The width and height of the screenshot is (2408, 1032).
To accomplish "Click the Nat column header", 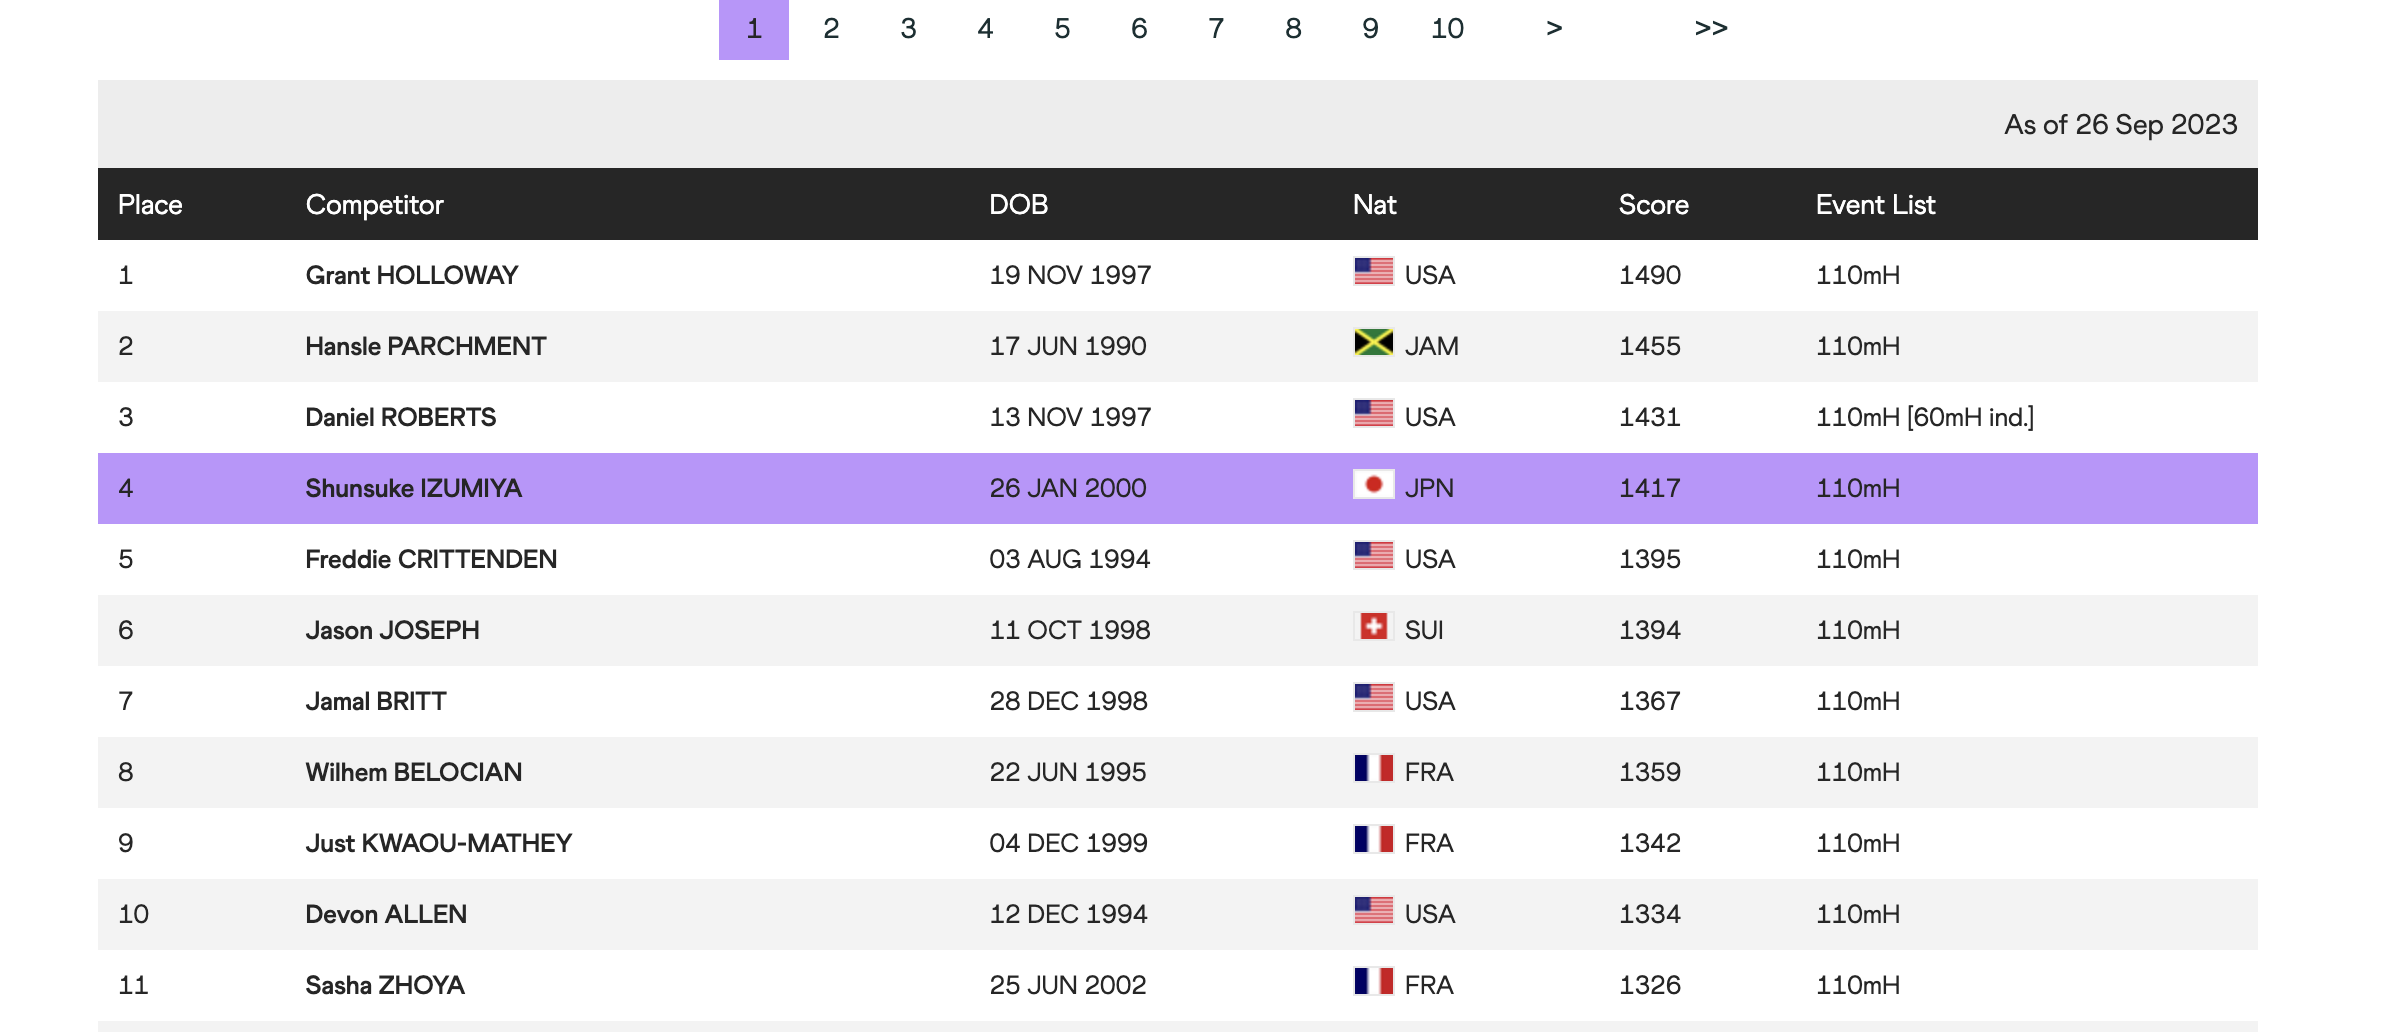I will click(x=1375, y=205).
